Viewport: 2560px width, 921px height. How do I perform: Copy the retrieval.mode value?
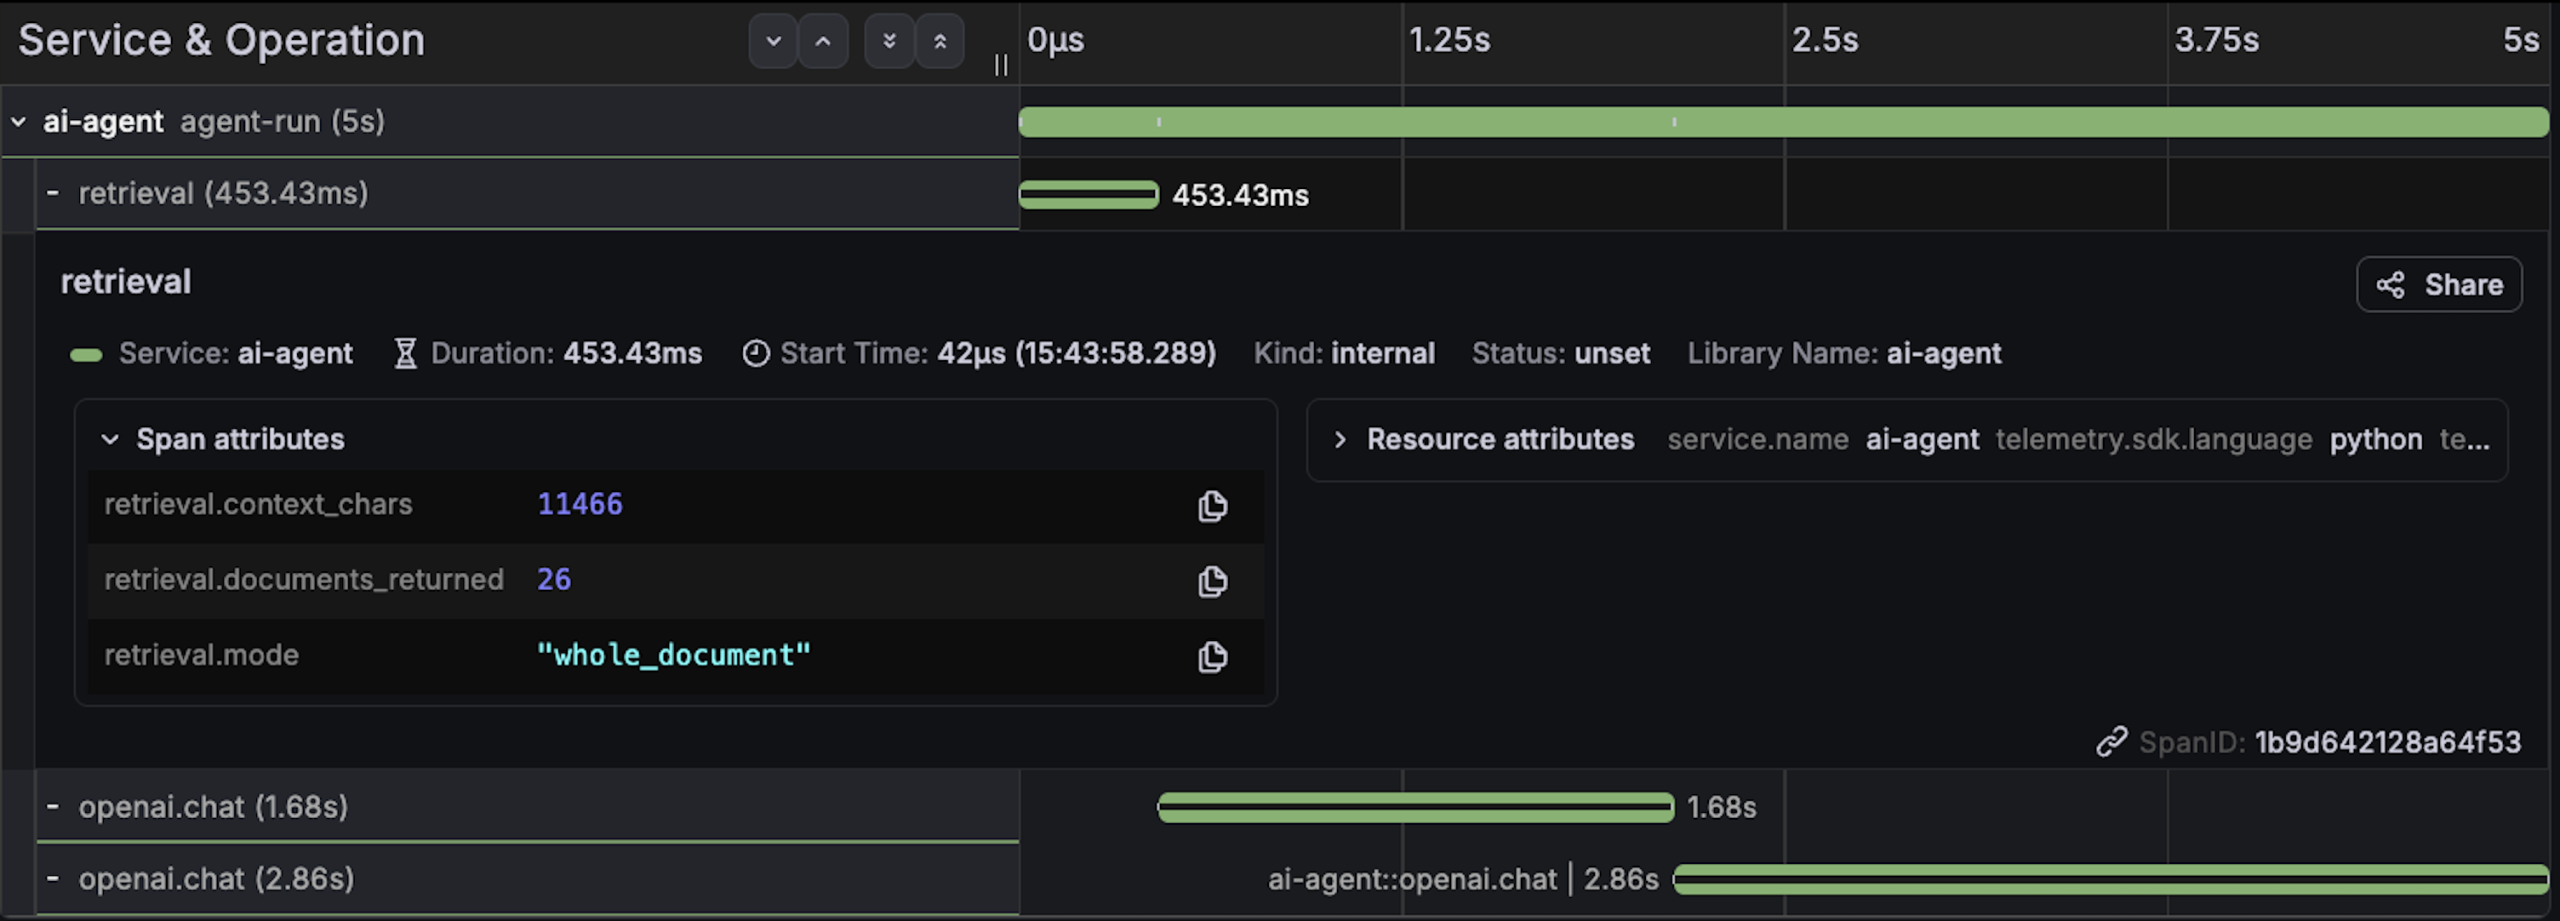(x=1212, y=657)
